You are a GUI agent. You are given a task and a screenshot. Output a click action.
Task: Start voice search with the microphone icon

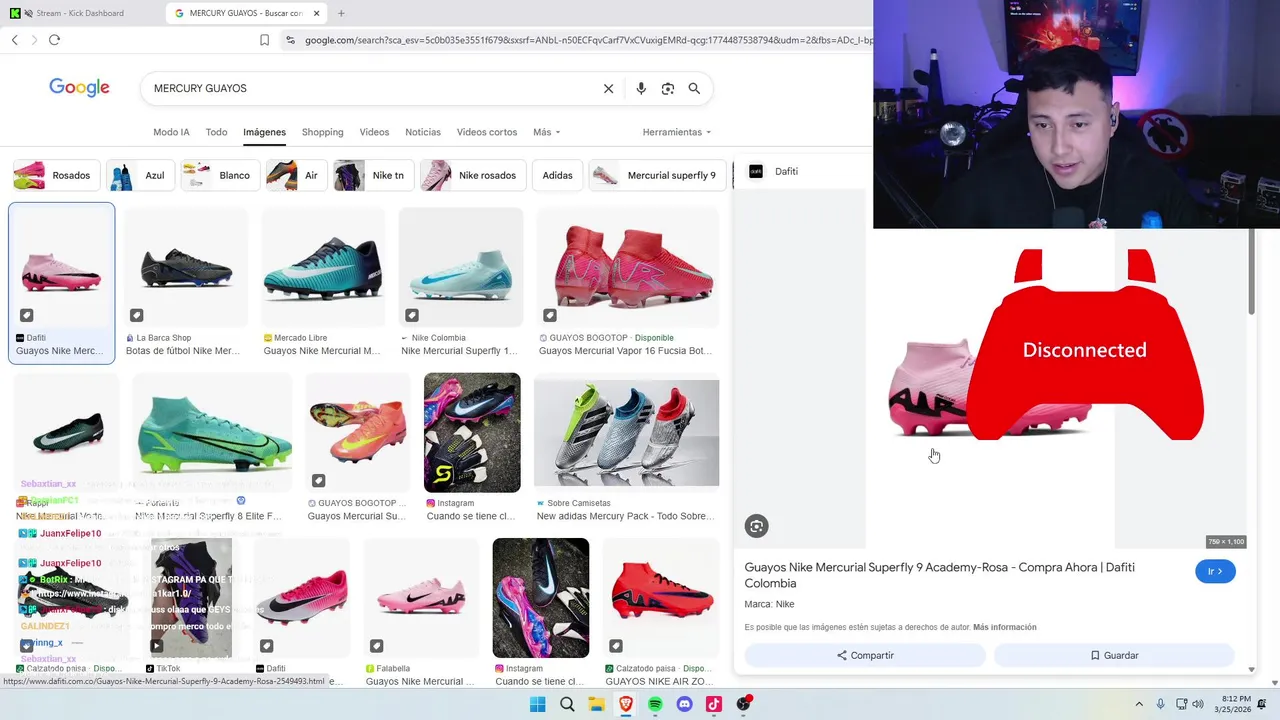click(x=641, y=88)
